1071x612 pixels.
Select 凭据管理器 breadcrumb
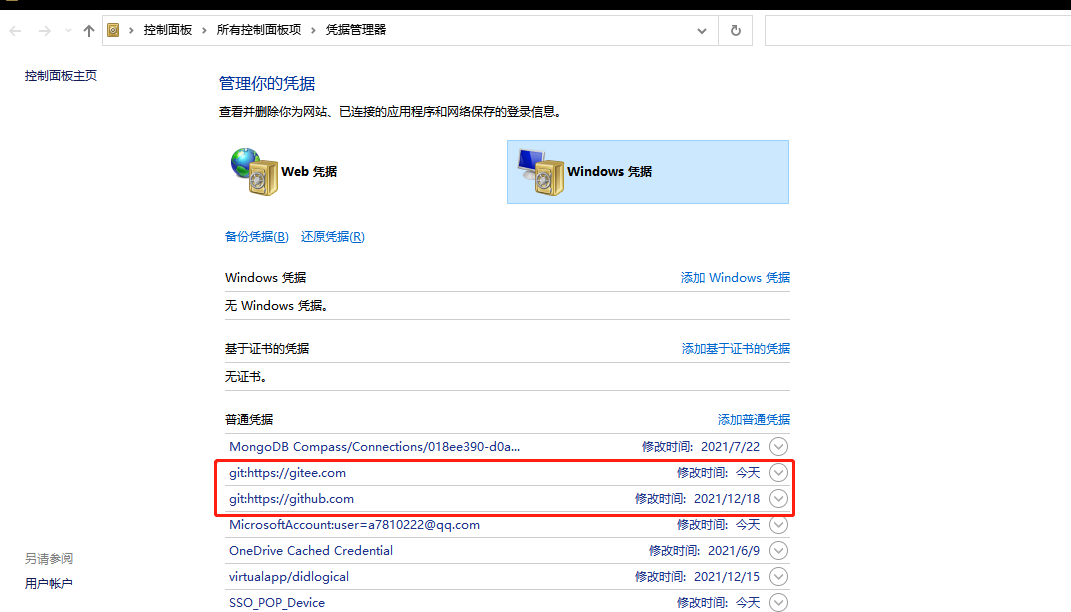click(356, 30)
